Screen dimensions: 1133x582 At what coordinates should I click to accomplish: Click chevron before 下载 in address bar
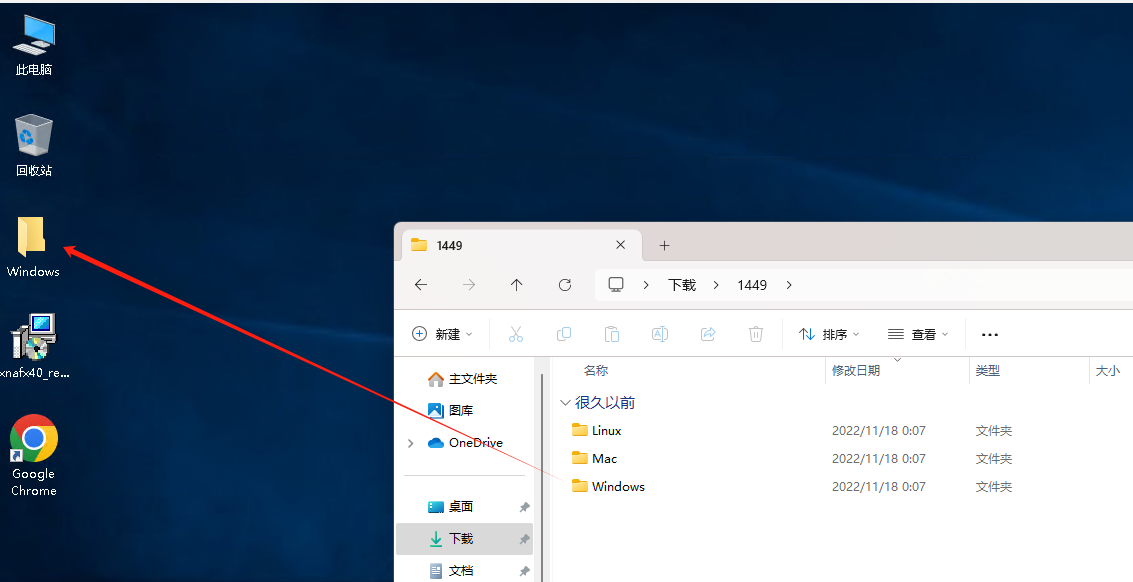click(646, 285)
